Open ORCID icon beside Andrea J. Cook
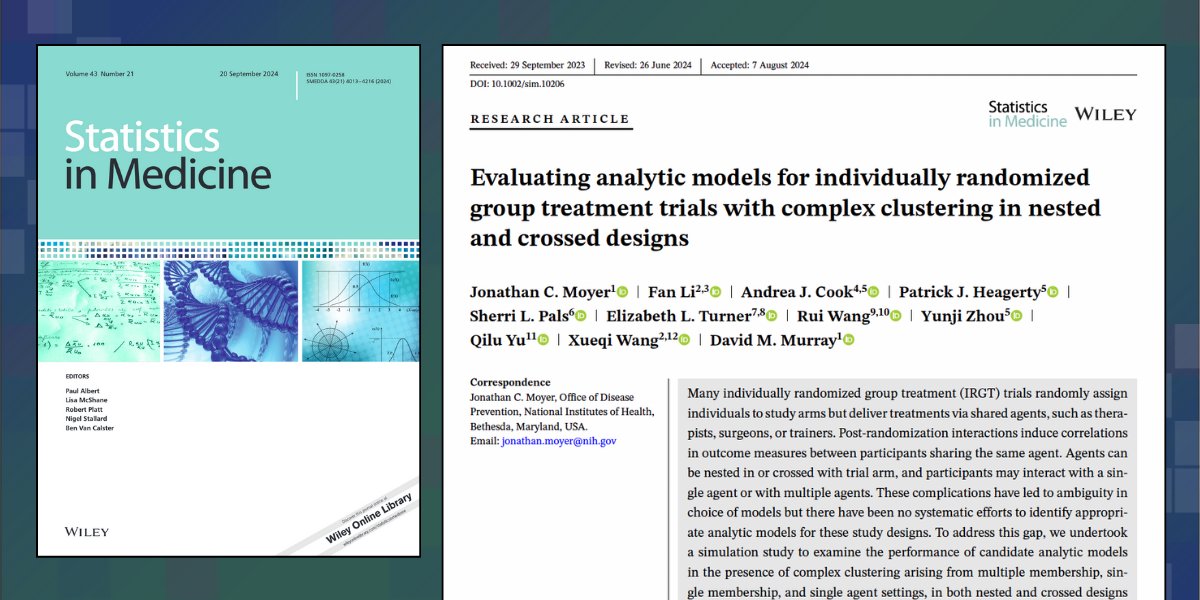Screen dimensions: 1200x600 pos(872,292)
